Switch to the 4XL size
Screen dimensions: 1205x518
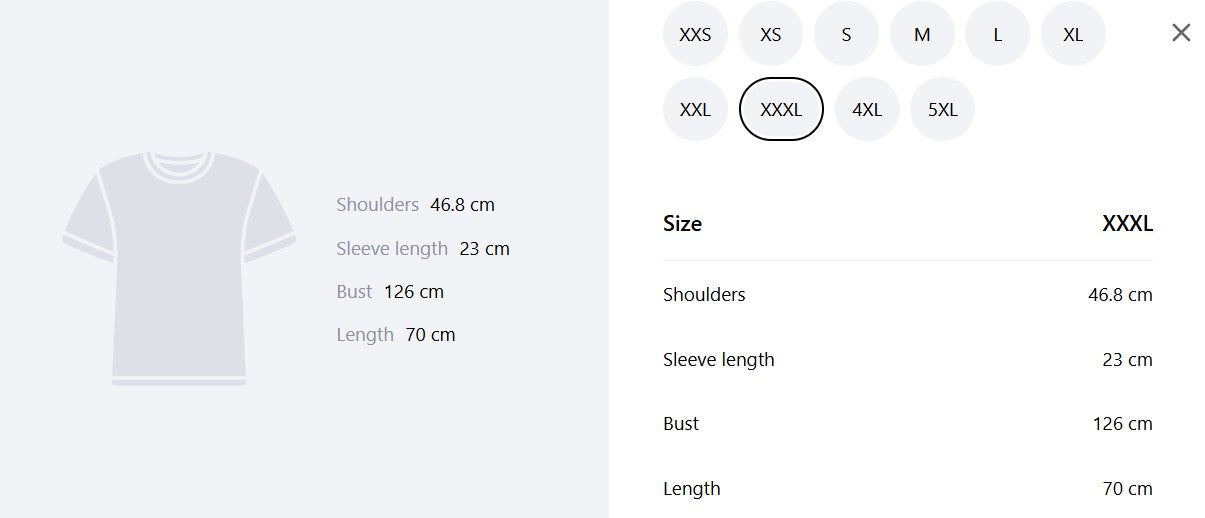867,109
